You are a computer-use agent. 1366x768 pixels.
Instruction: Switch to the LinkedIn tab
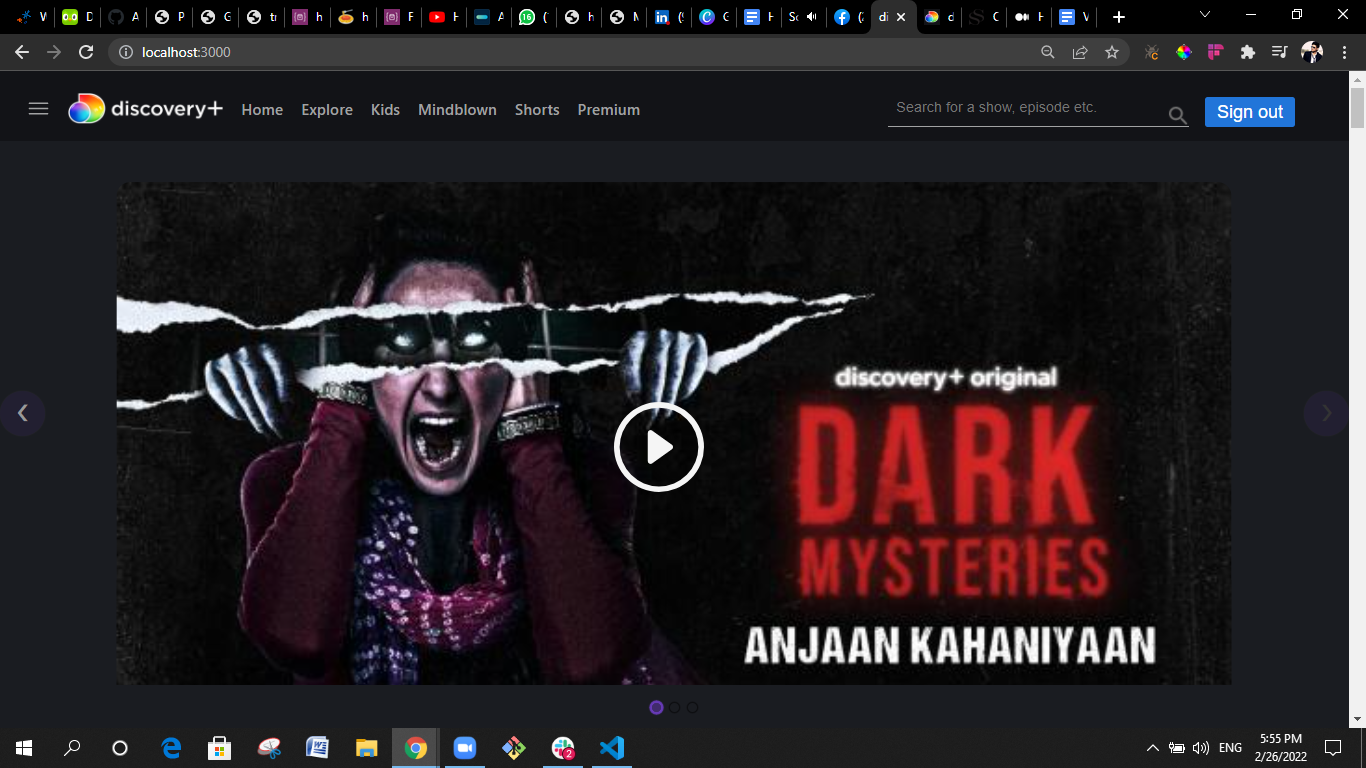coord(669,17)
